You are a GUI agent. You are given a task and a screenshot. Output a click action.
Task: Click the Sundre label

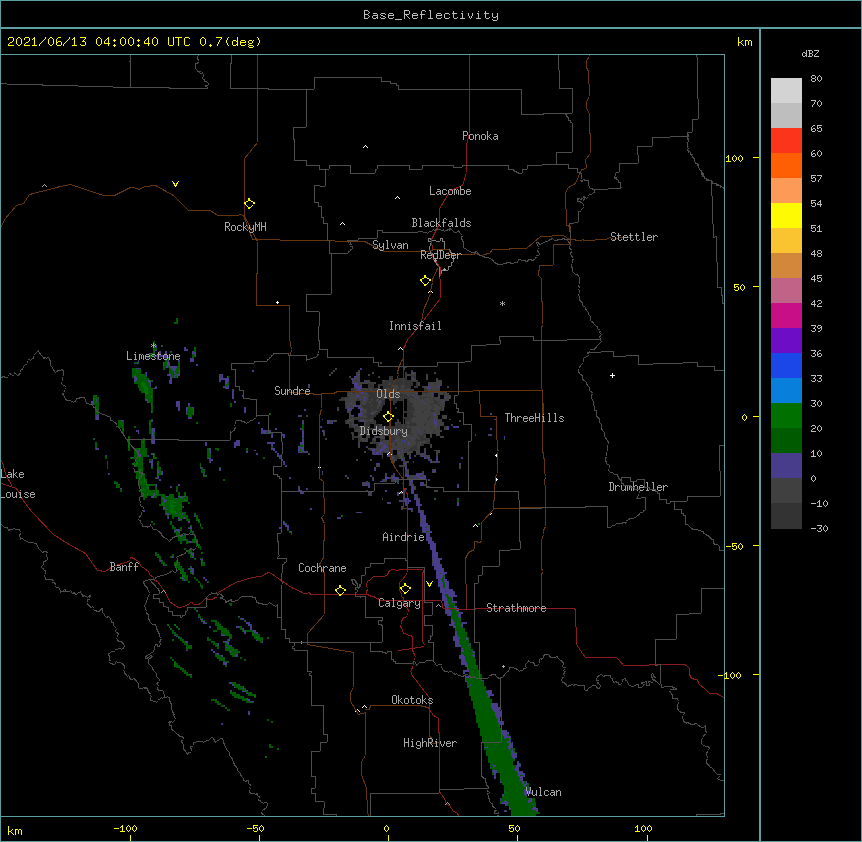click(292, 391)
